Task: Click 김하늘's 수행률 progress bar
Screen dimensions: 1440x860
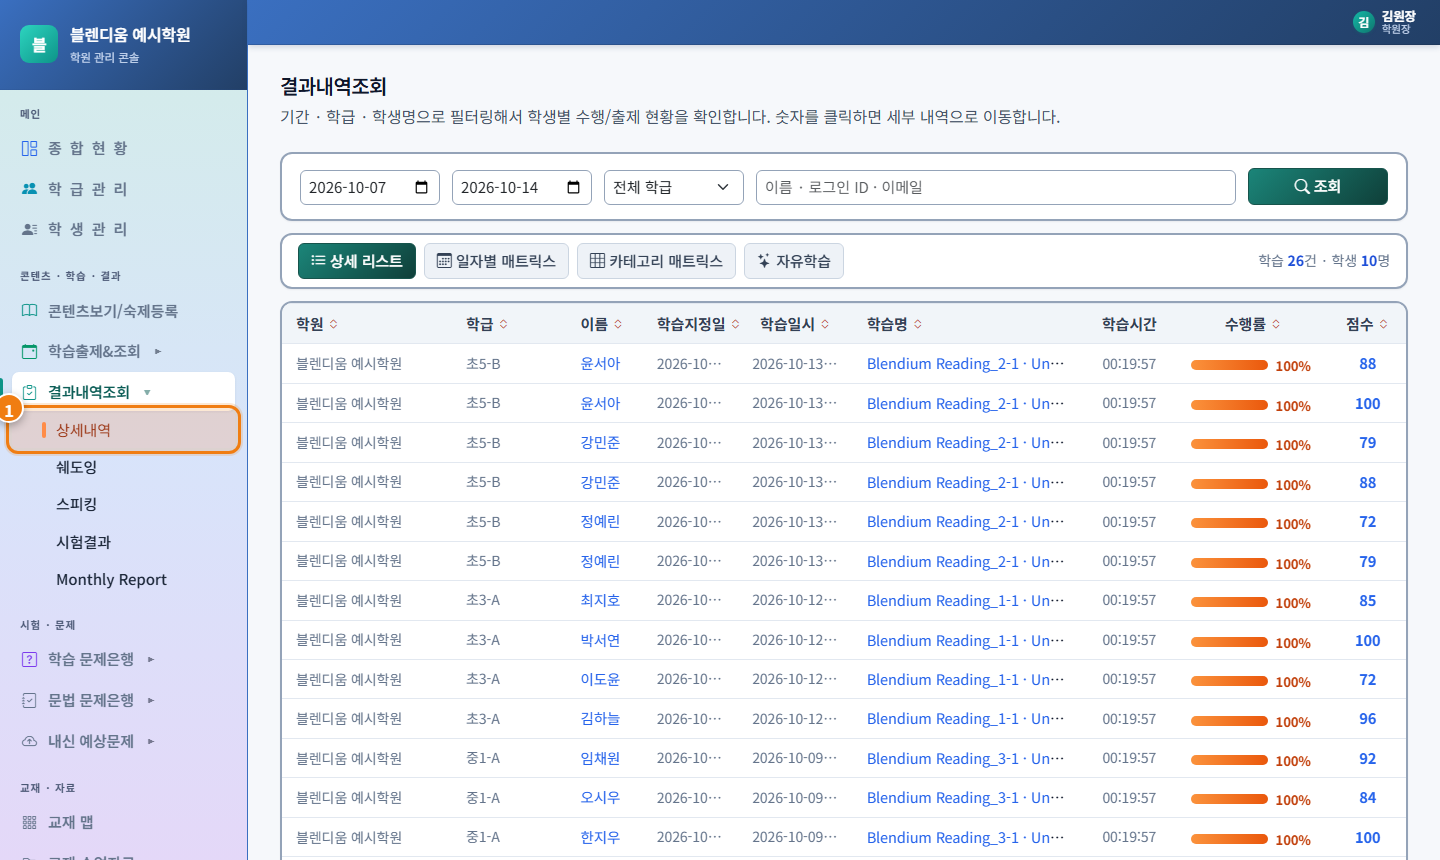Action: coord(1229,721)
